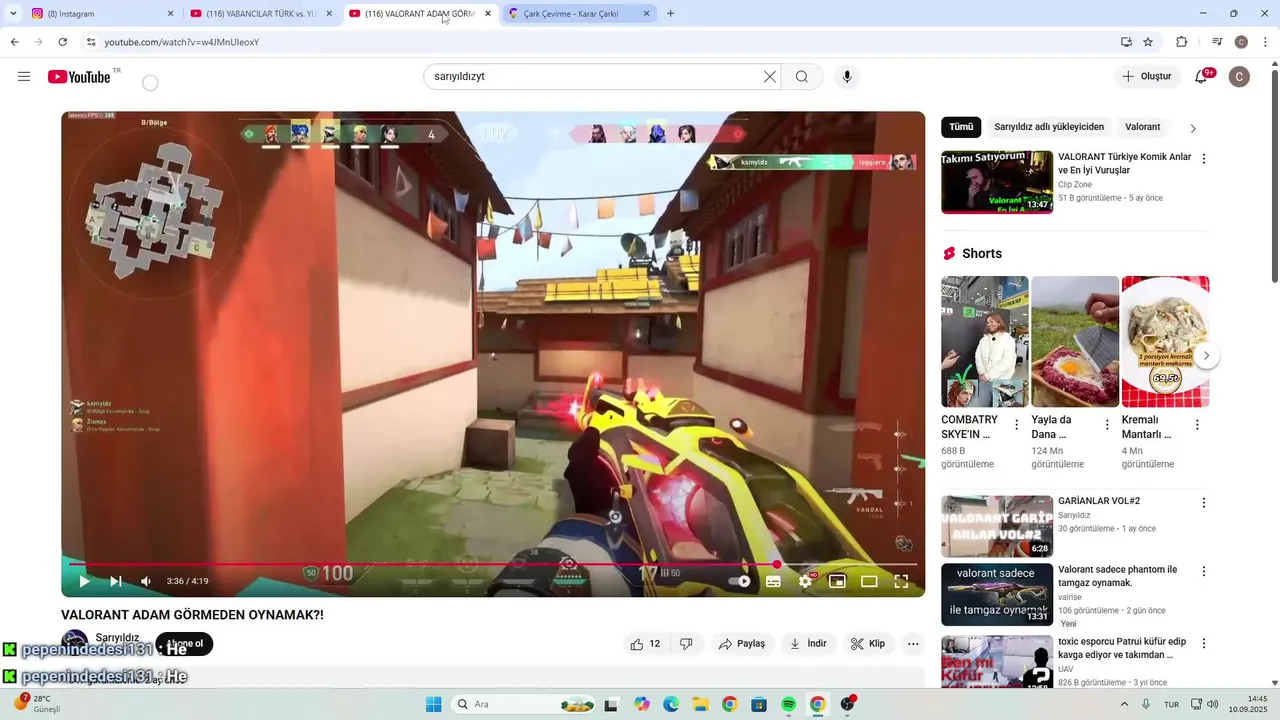Select the Valorant filter chip
This screenshot has width=1280, height=720.
coord(1143,127)
